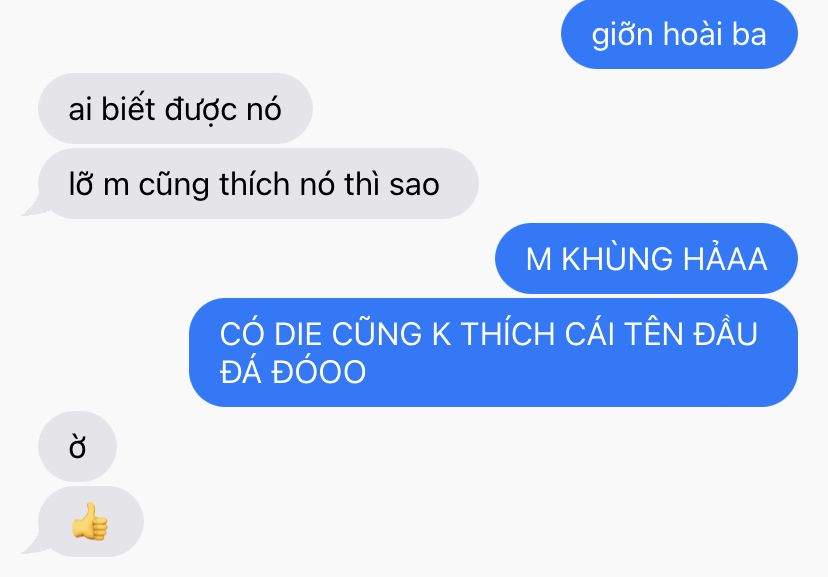Screen dimensions: 828x577
Task: Tap the "M KHÙNG HẢAA" blue bubble
Action: point(646,259)
